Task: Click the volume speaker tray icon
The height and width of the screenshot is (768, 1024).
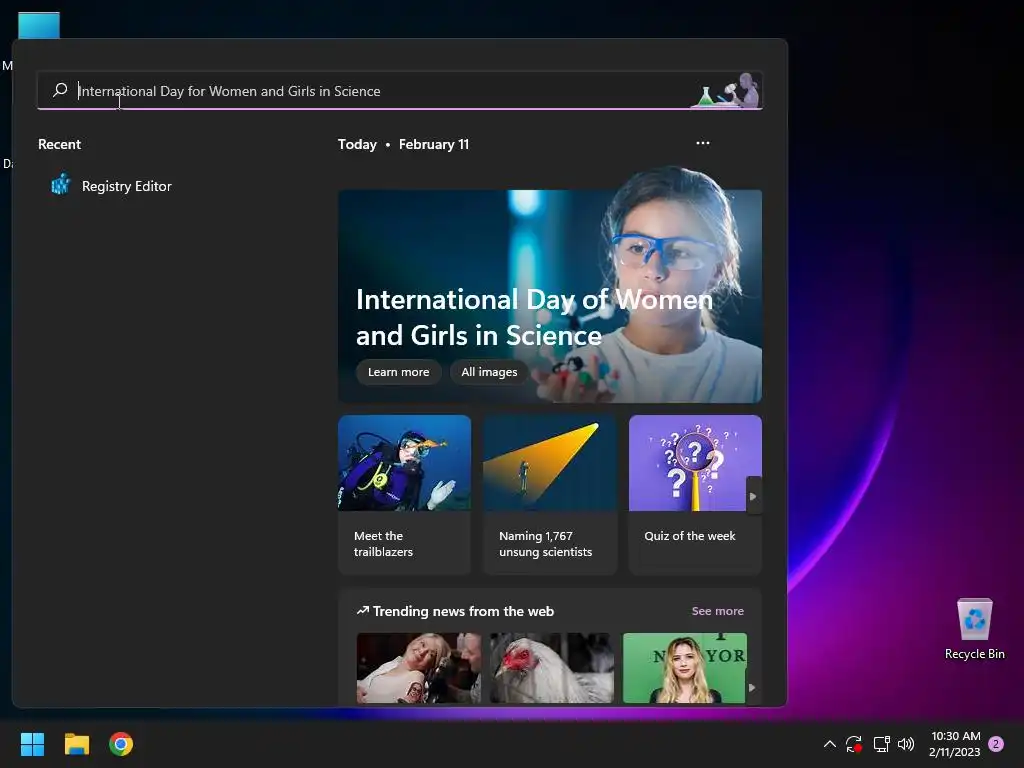Action: (x=906, y=744)
